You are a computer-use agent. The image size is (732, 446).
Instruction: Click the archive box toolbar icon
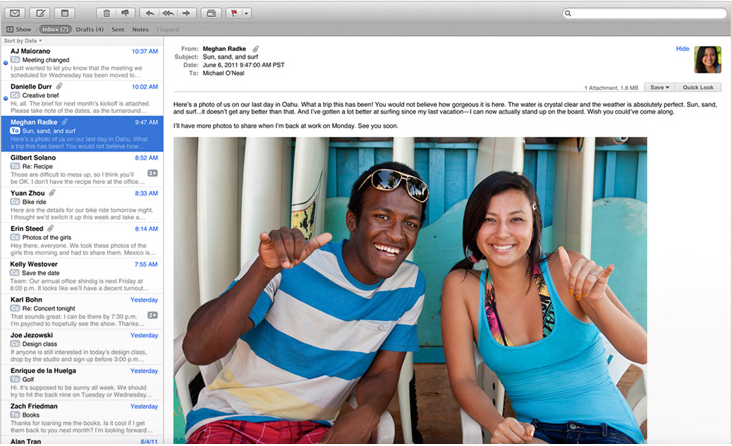(x=211, y=13)
